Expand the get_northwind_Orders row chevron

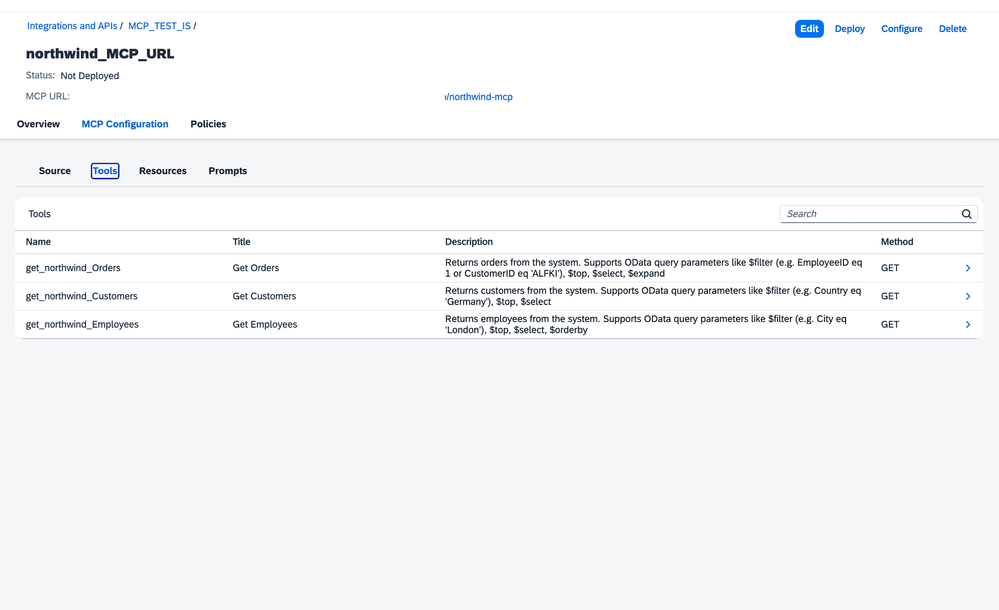pyautogui.click(x=968, y=268)
